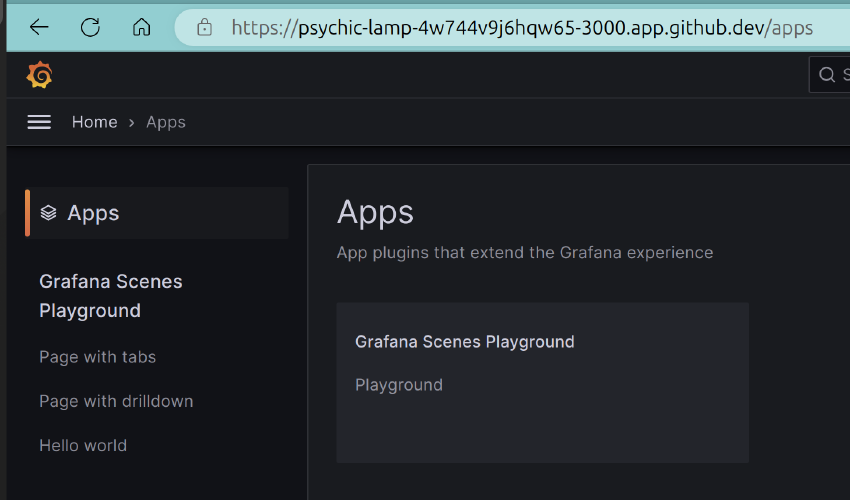Image resolution: width=850 pixels, height=500 pixels.
Task: Click the App plugins description subtitle
Action: click(x=524, y=252)
